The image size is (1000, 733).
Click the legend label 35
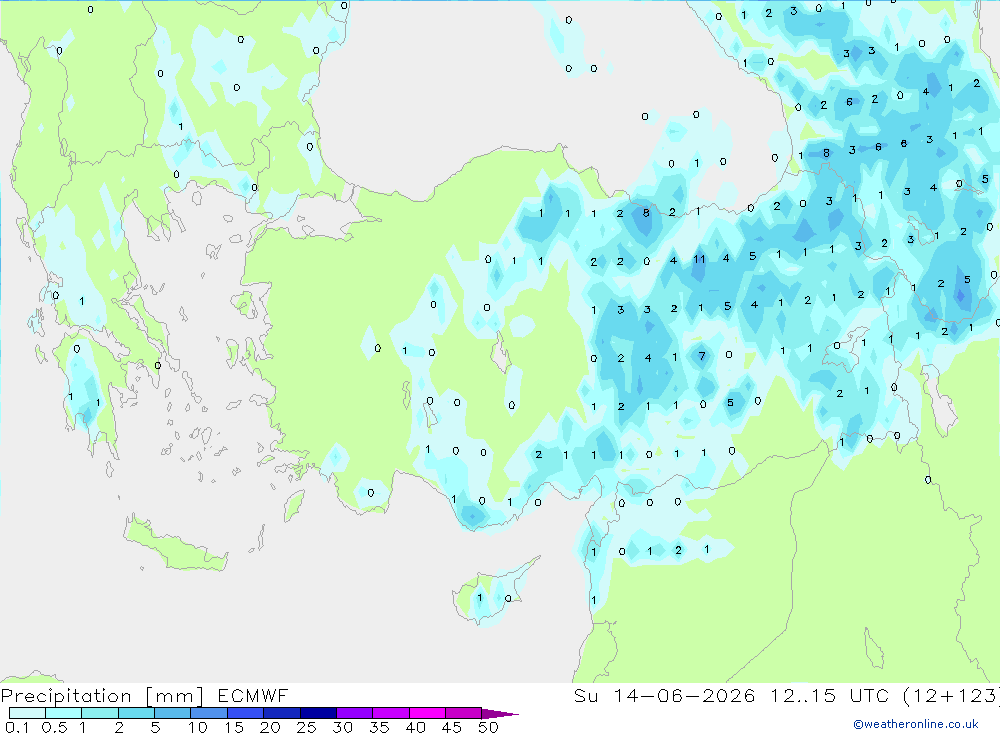(379, 727)
